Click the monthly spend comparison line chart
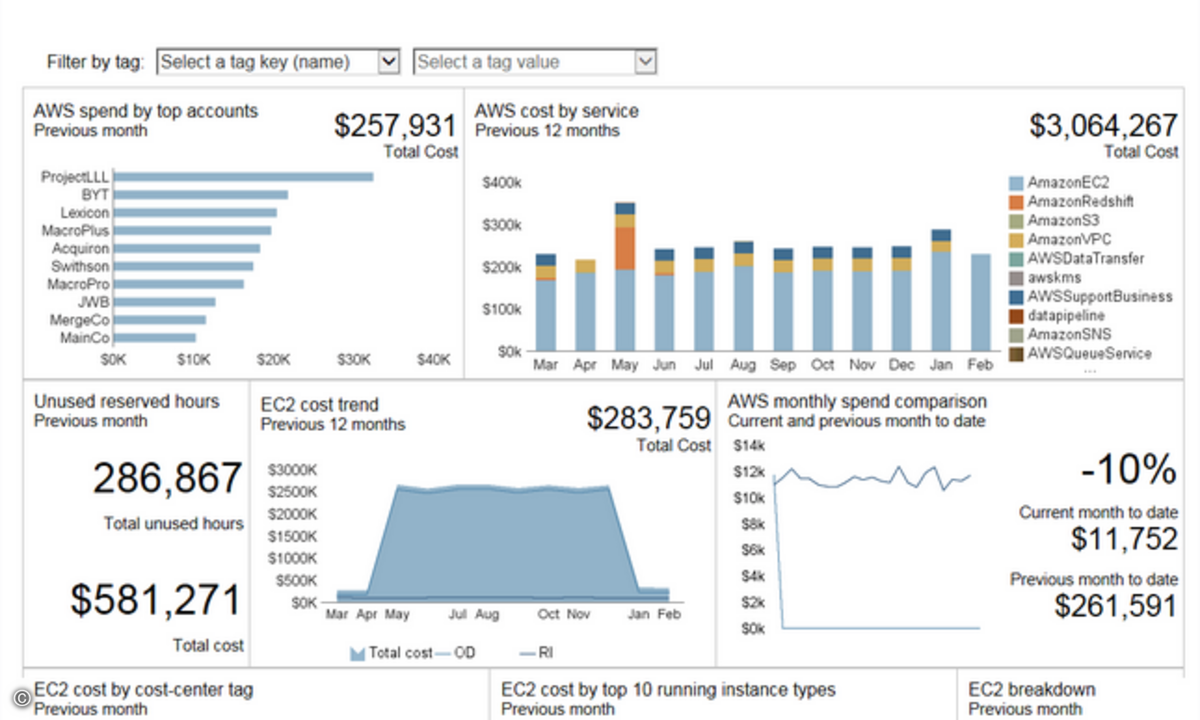 coord(876,548)
